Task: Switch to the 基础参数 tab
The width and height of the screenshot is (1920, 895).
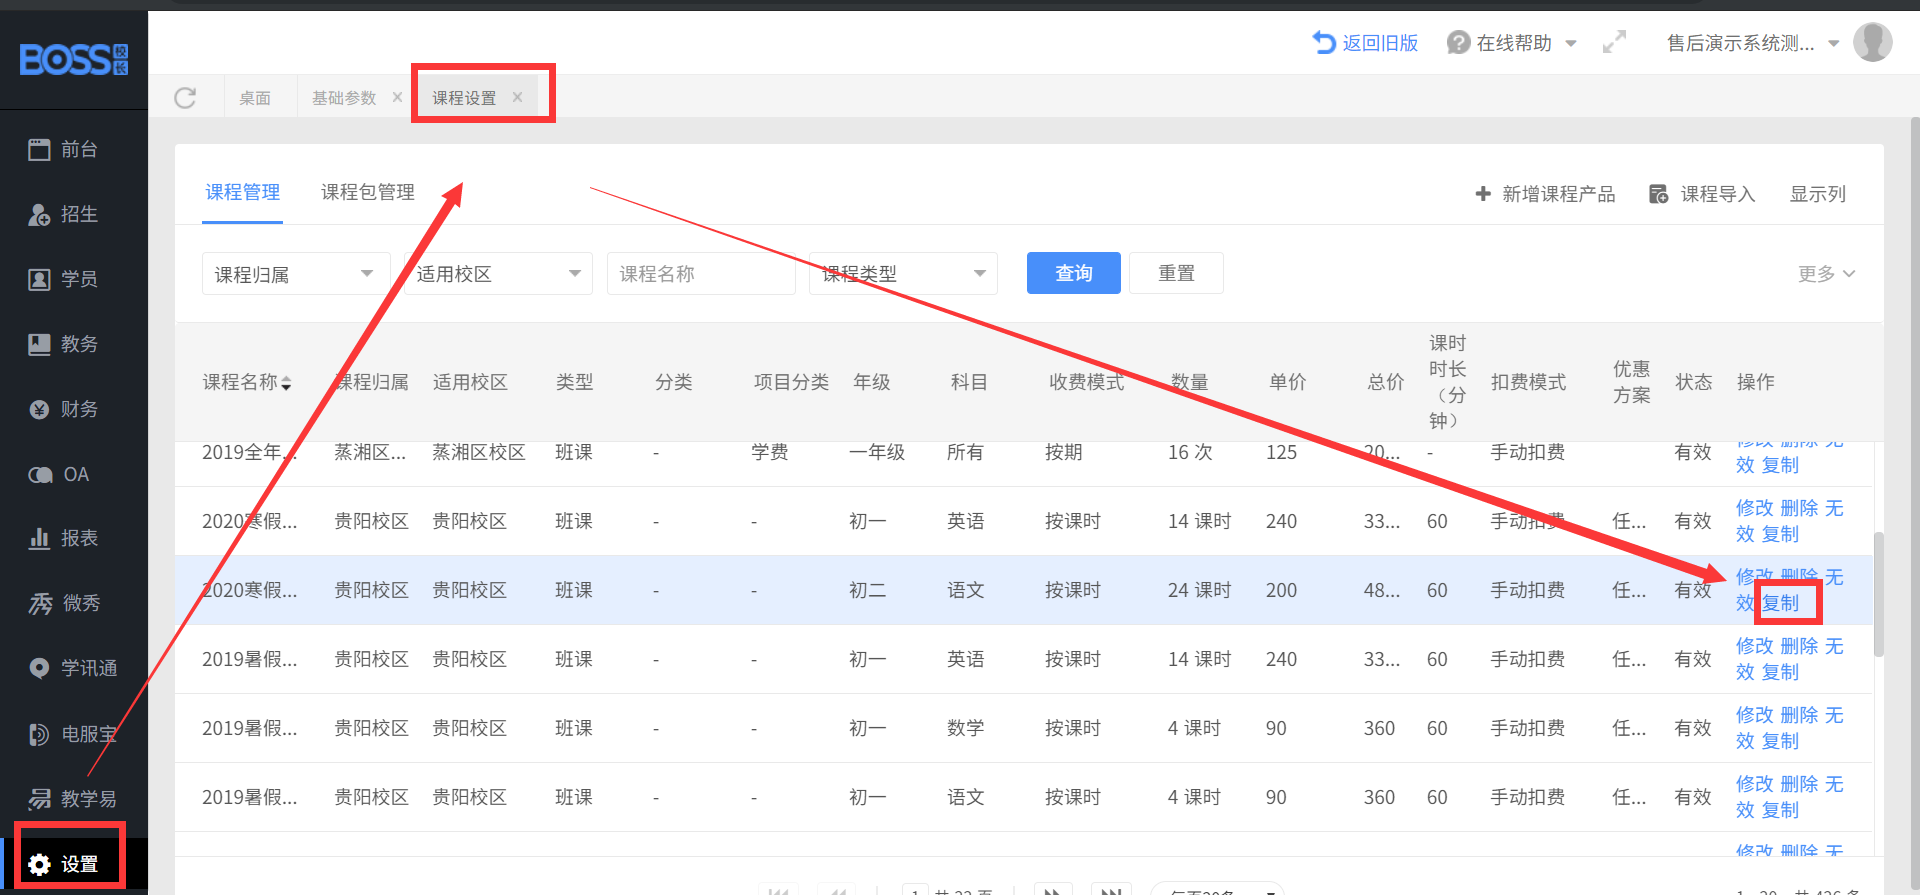Action: pos(344,98)
